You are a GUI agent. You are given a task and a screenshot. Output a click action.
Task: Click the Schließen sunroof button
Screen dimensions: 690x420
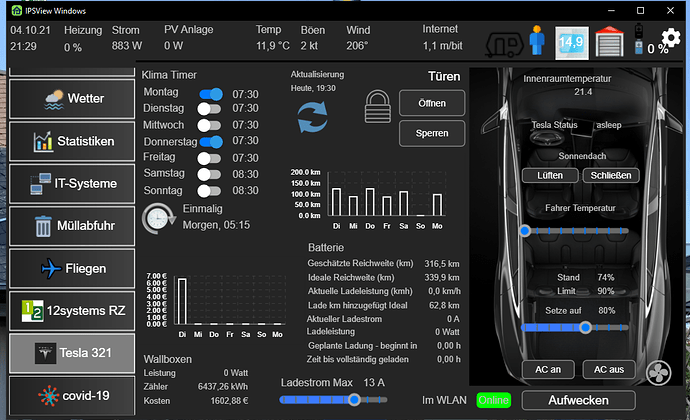[x=611, y=175]
